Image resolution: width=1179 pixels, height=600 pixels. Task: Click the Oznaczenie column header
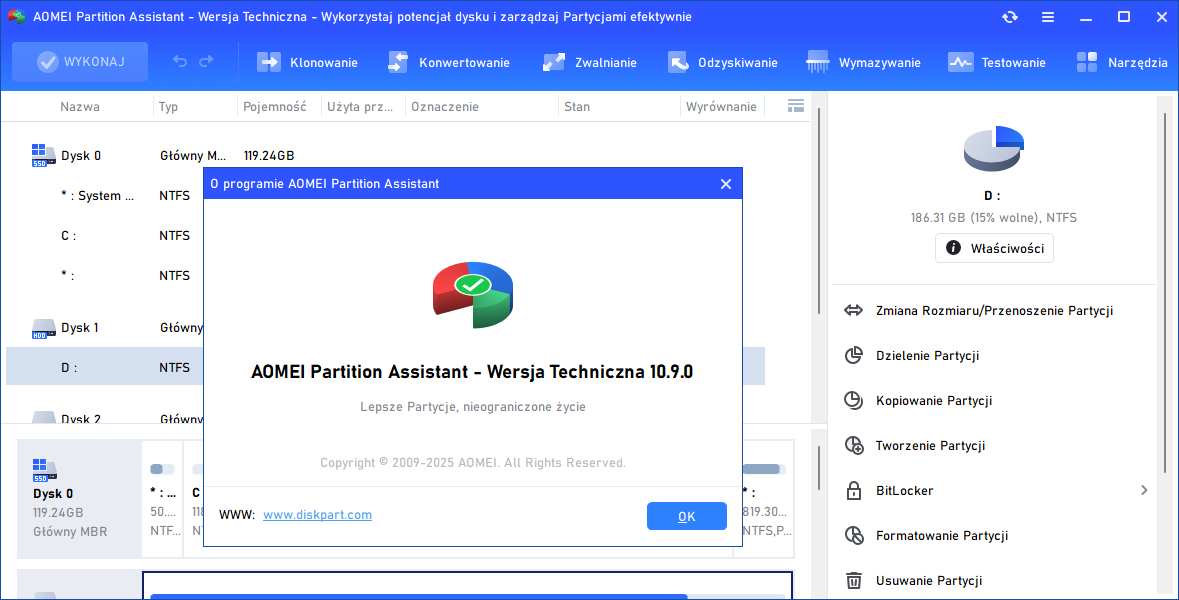[x=444, y=107]
